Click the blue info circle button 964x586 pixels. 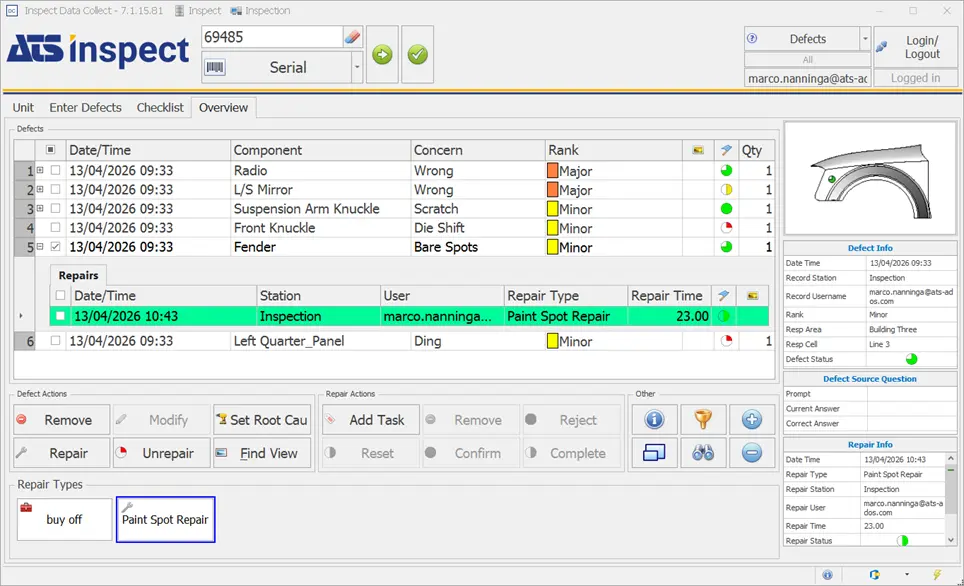coord(654,419)
